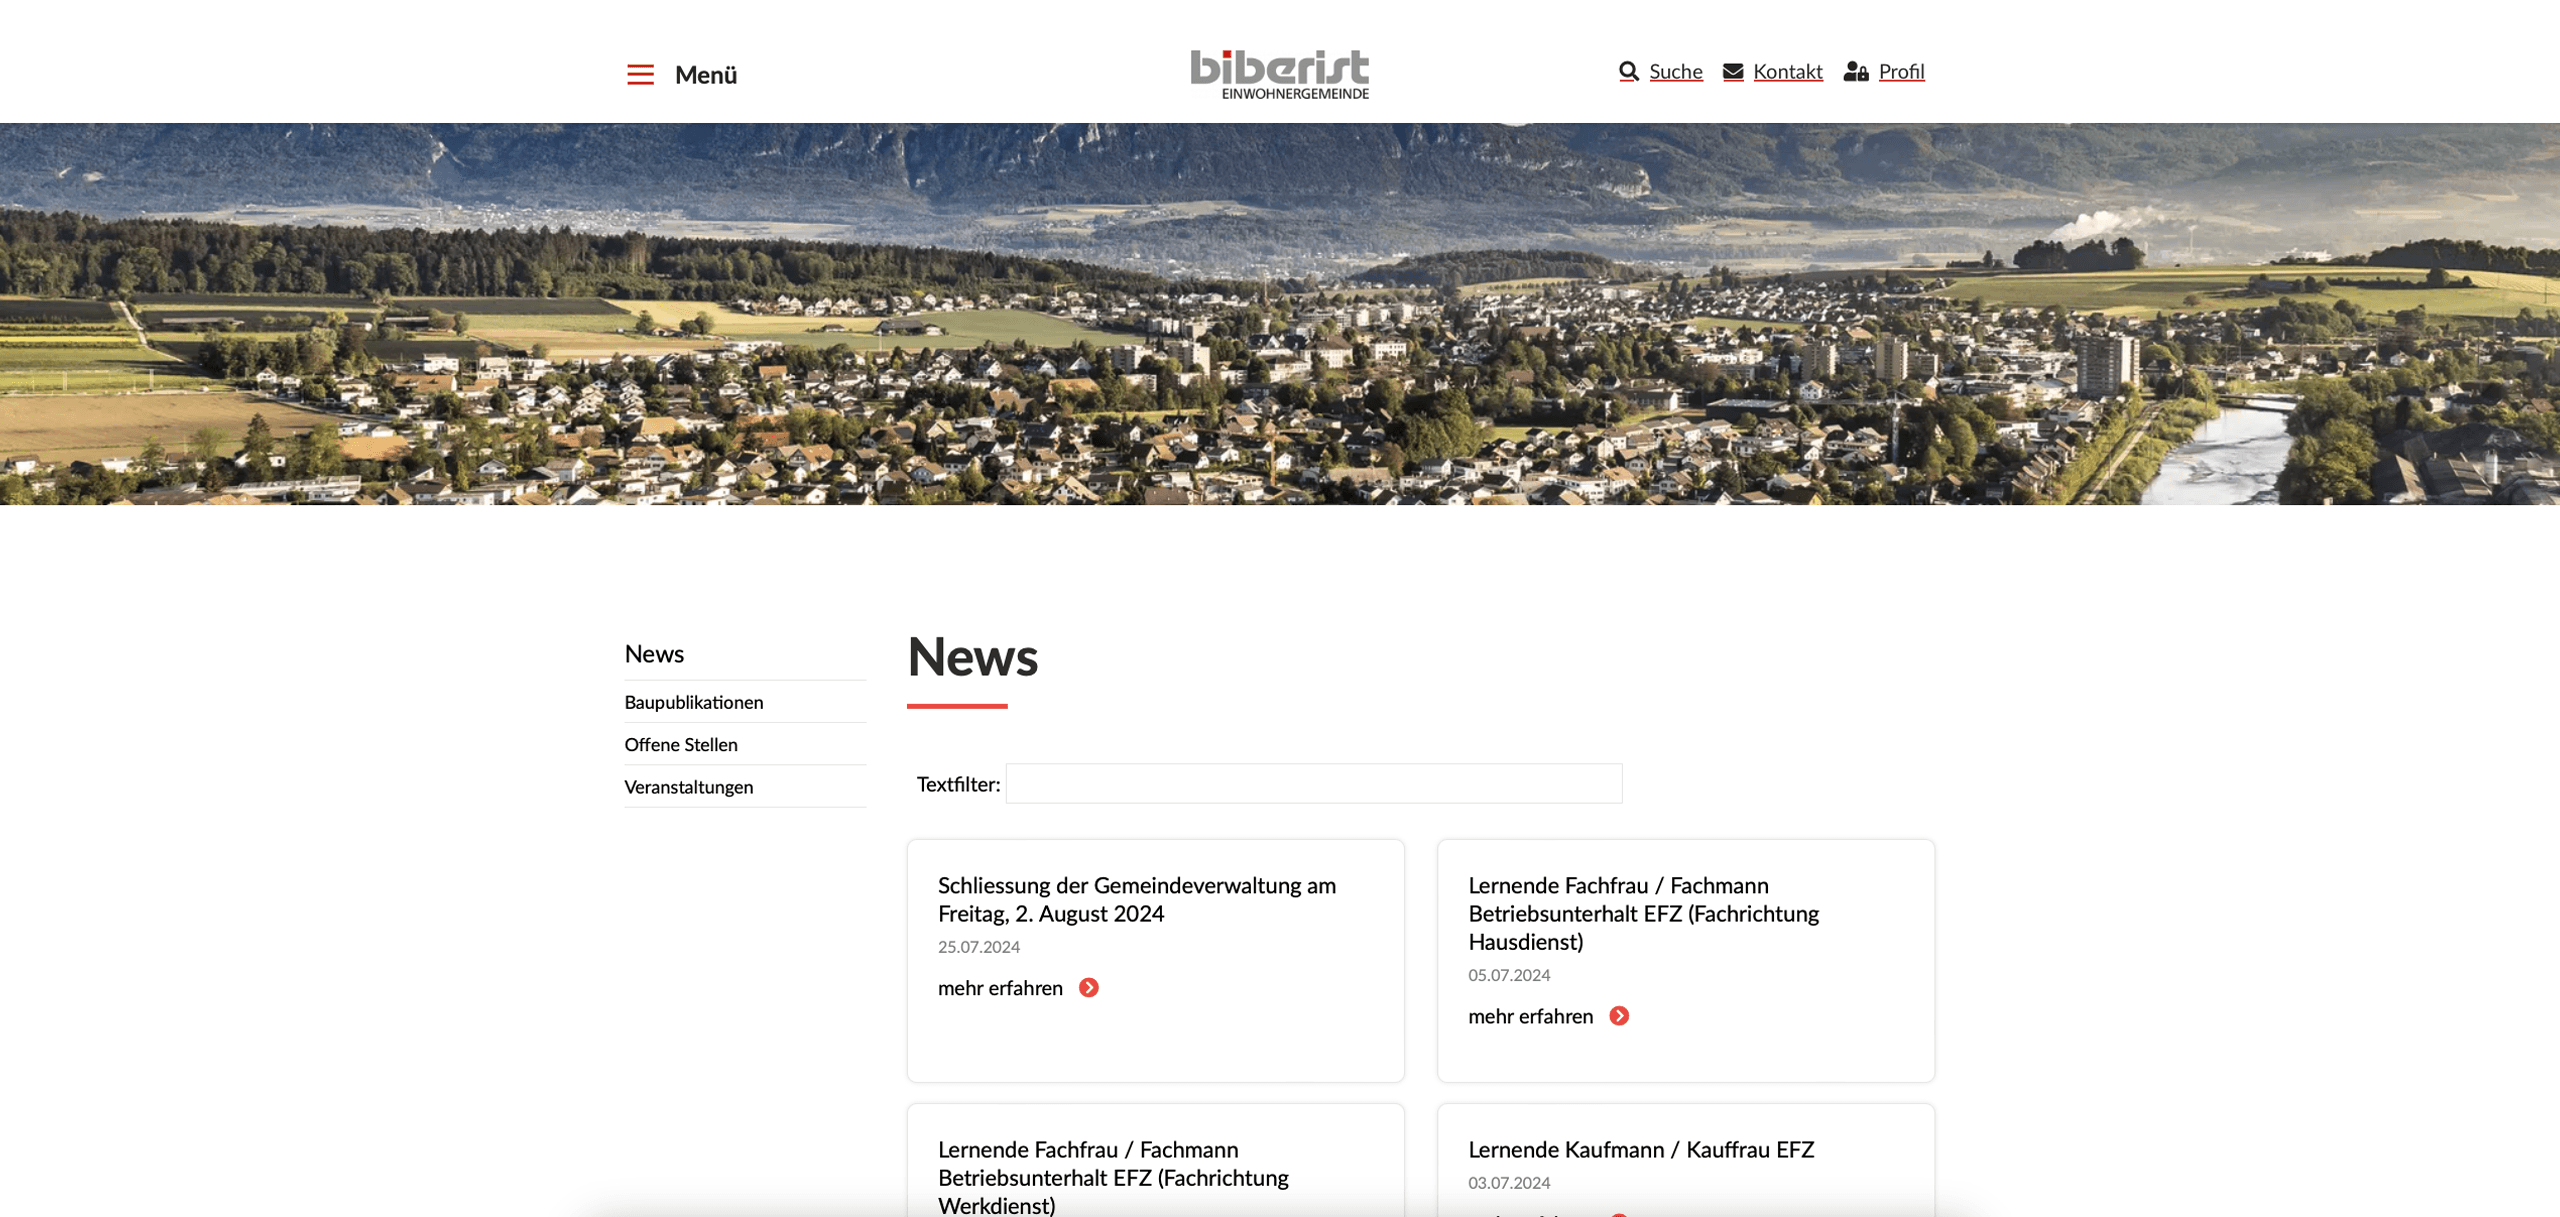
Task: Focus the Textfilter input field
Action: (1313, 784)
